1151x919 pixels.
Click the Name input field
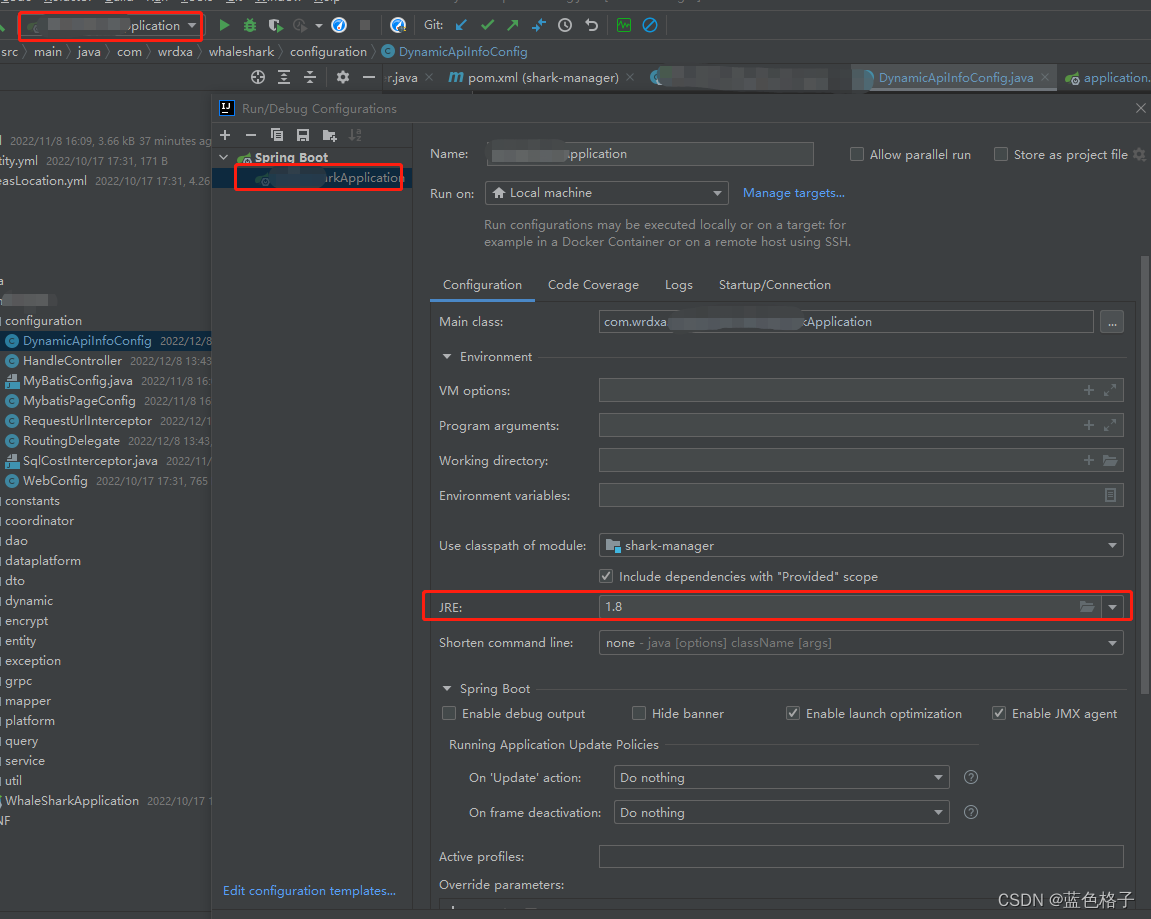click(x=650, y=154)
